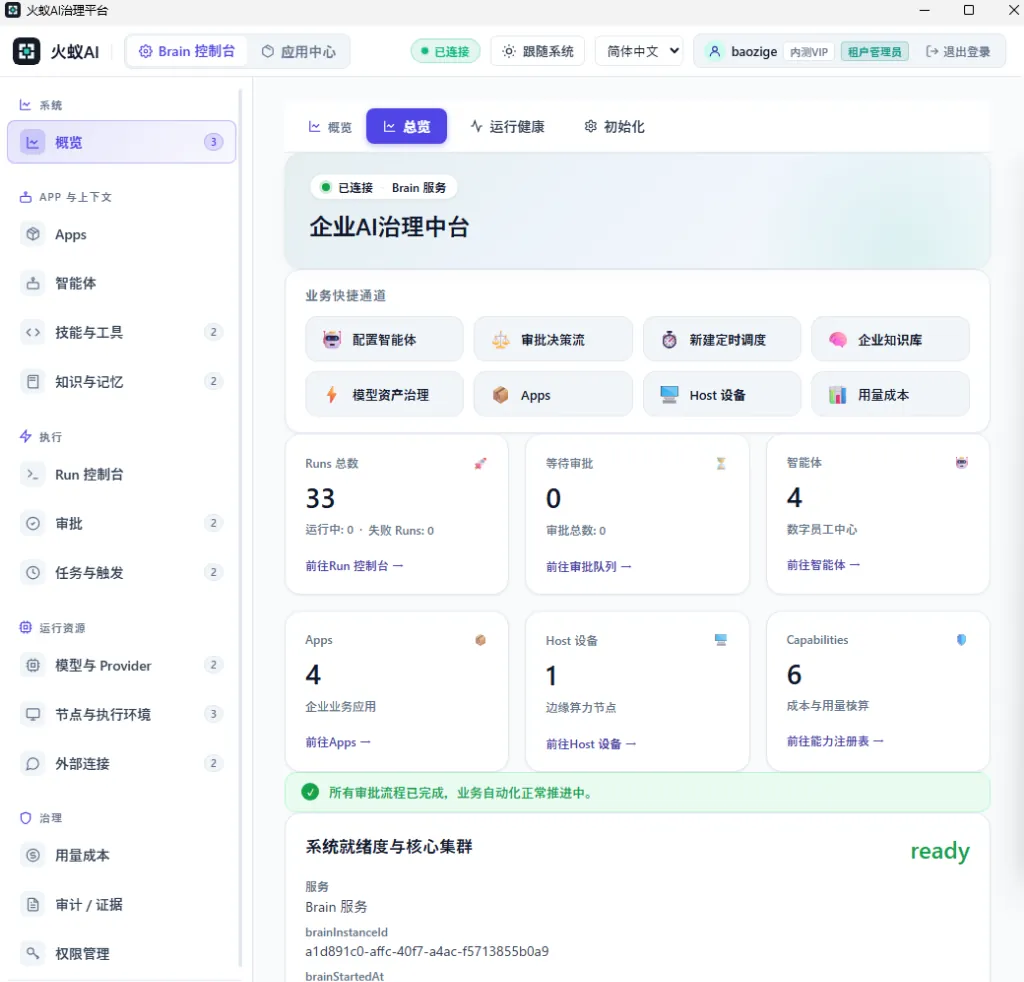Click 企业知识库 shortcut

point(890,340)
